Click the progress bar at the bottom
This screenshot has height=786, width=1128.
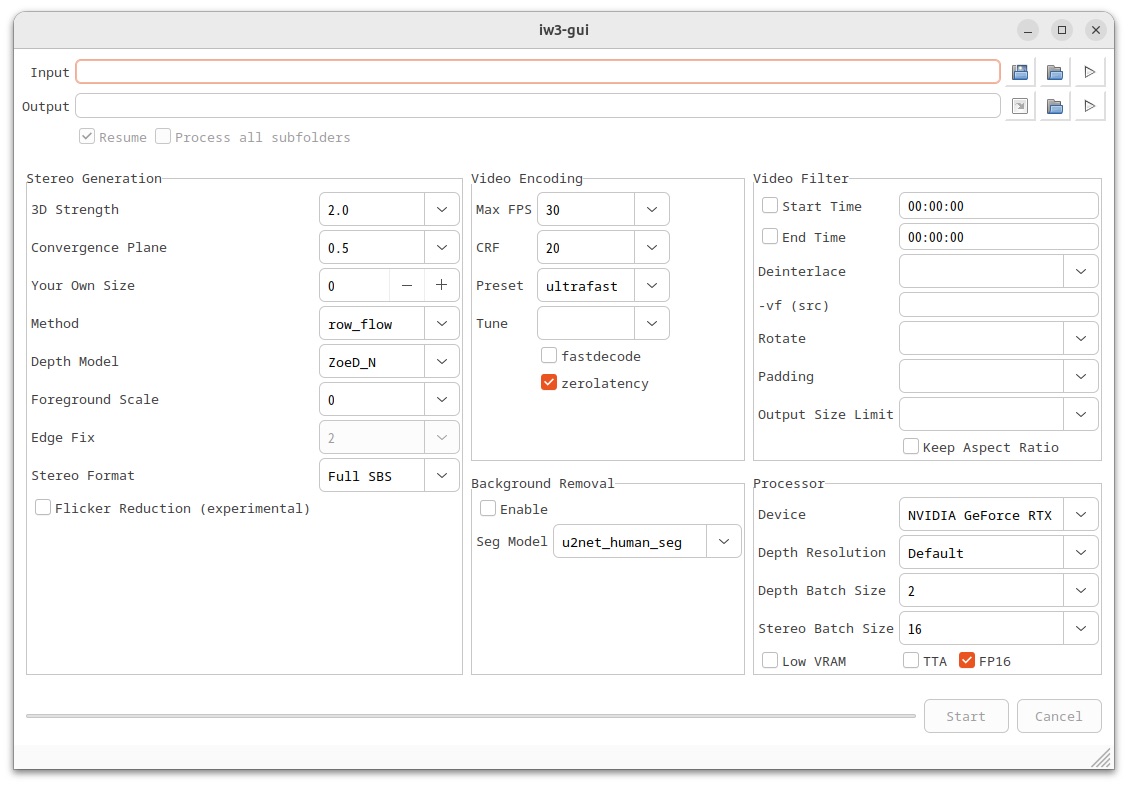tap(470, 716)
